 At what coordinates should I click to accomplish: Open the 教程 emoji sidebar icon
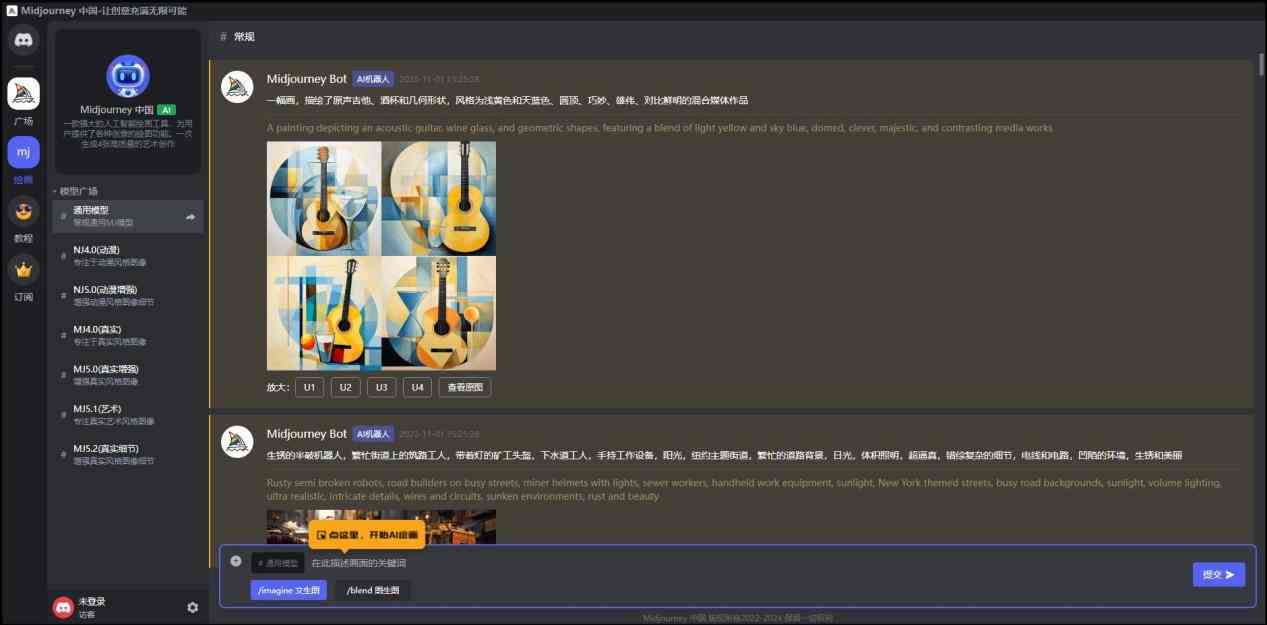23,211
